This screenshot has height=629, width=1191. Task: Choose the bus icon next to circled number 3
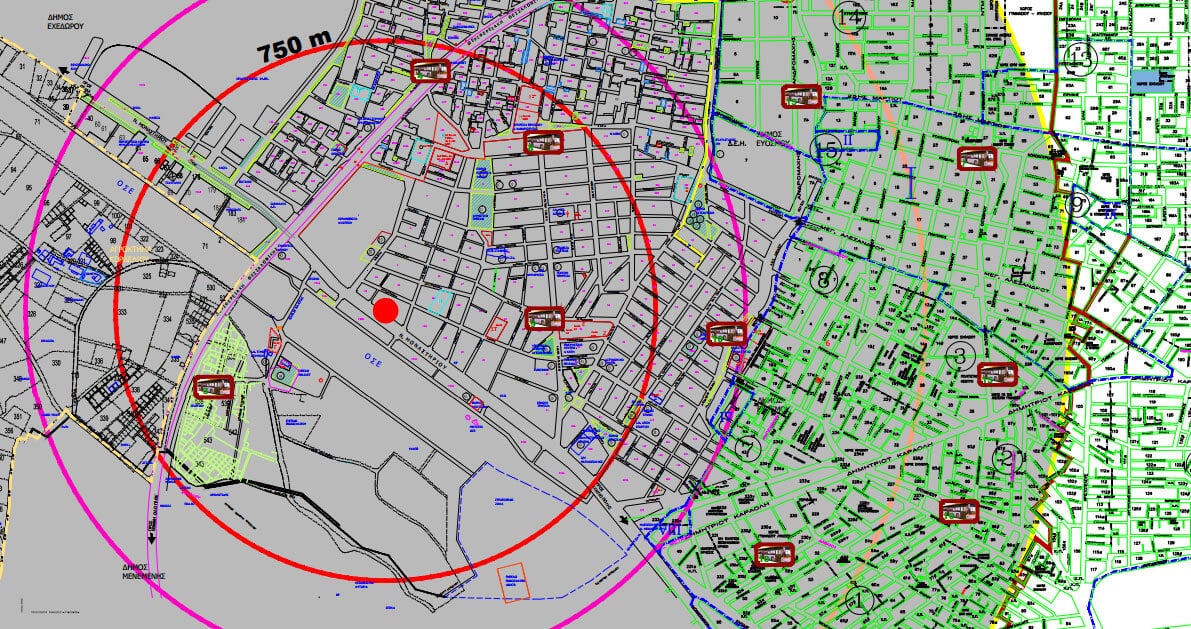pos(997,374)
